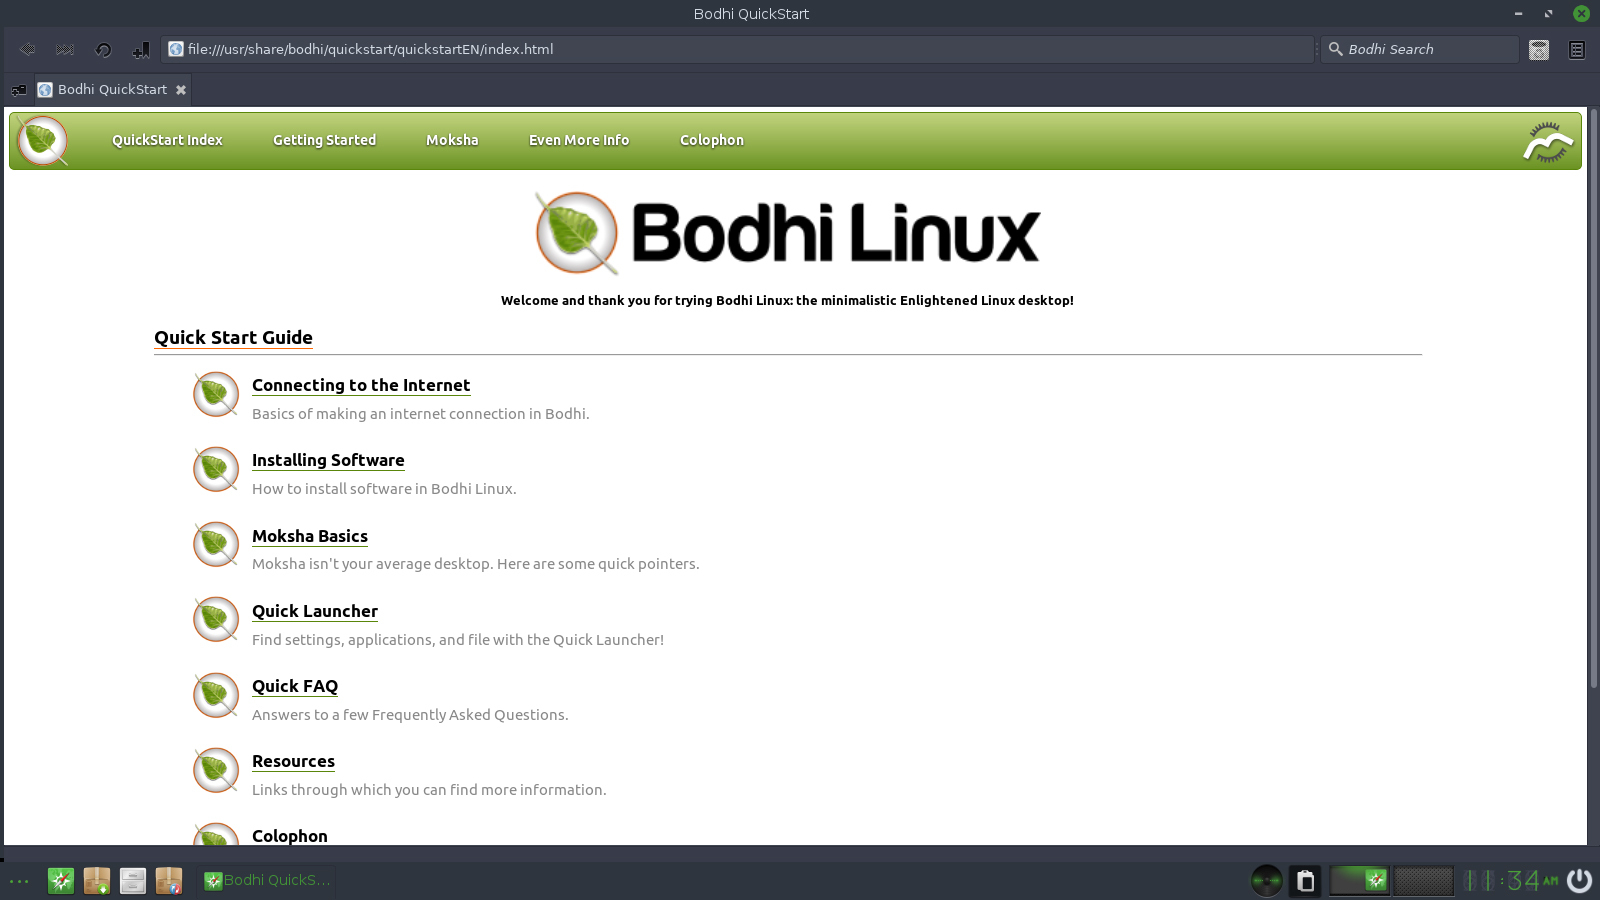
Task: Click leaf icon beside Installing Software
Action: (216, 469)
